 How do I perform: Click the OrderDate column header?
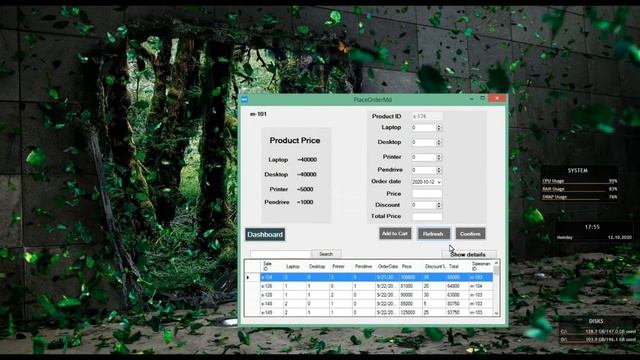(x=387, y=266)
